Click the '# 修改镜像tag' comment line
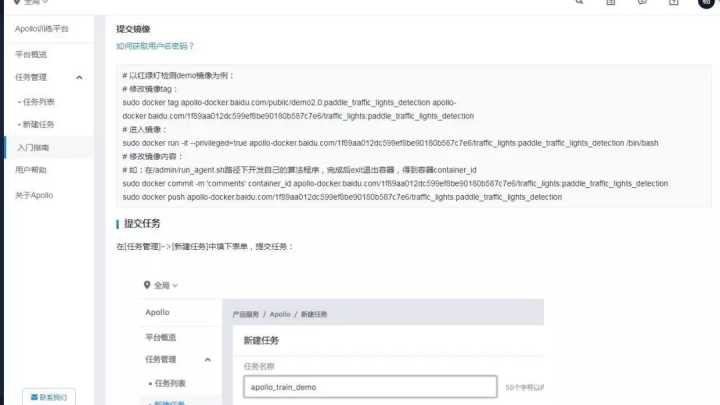The height and width of the screenshot is (405, 720). 149,89
